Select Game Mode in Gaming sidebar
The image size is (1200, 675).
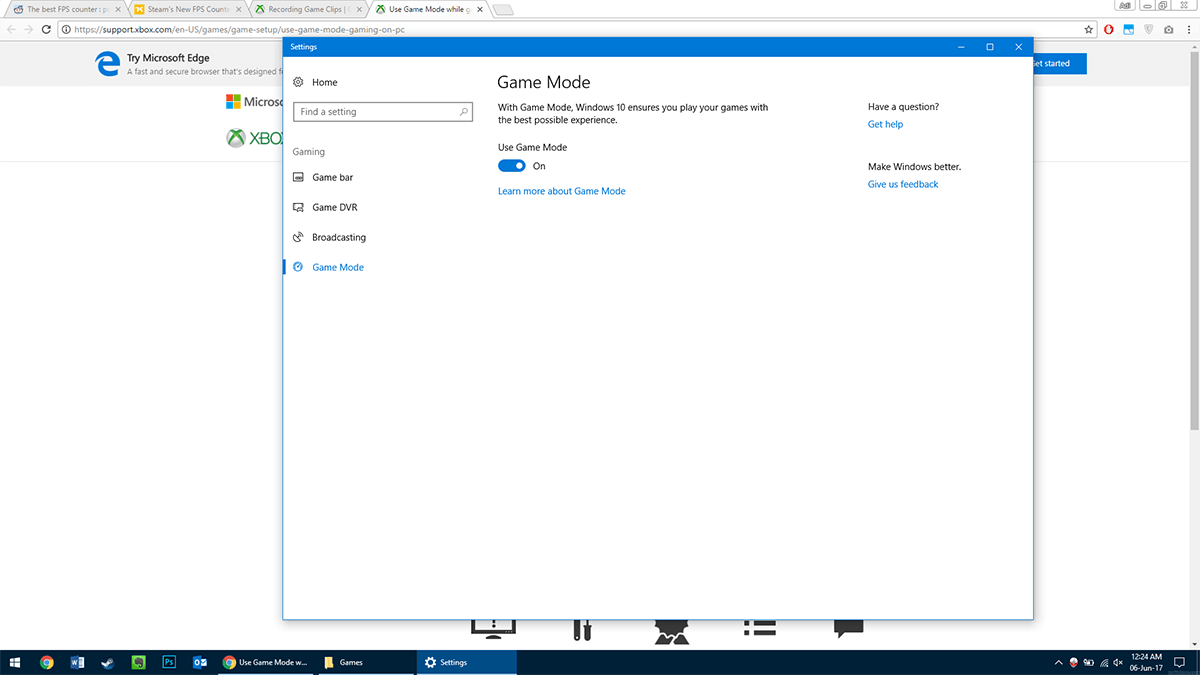[338, 267]
